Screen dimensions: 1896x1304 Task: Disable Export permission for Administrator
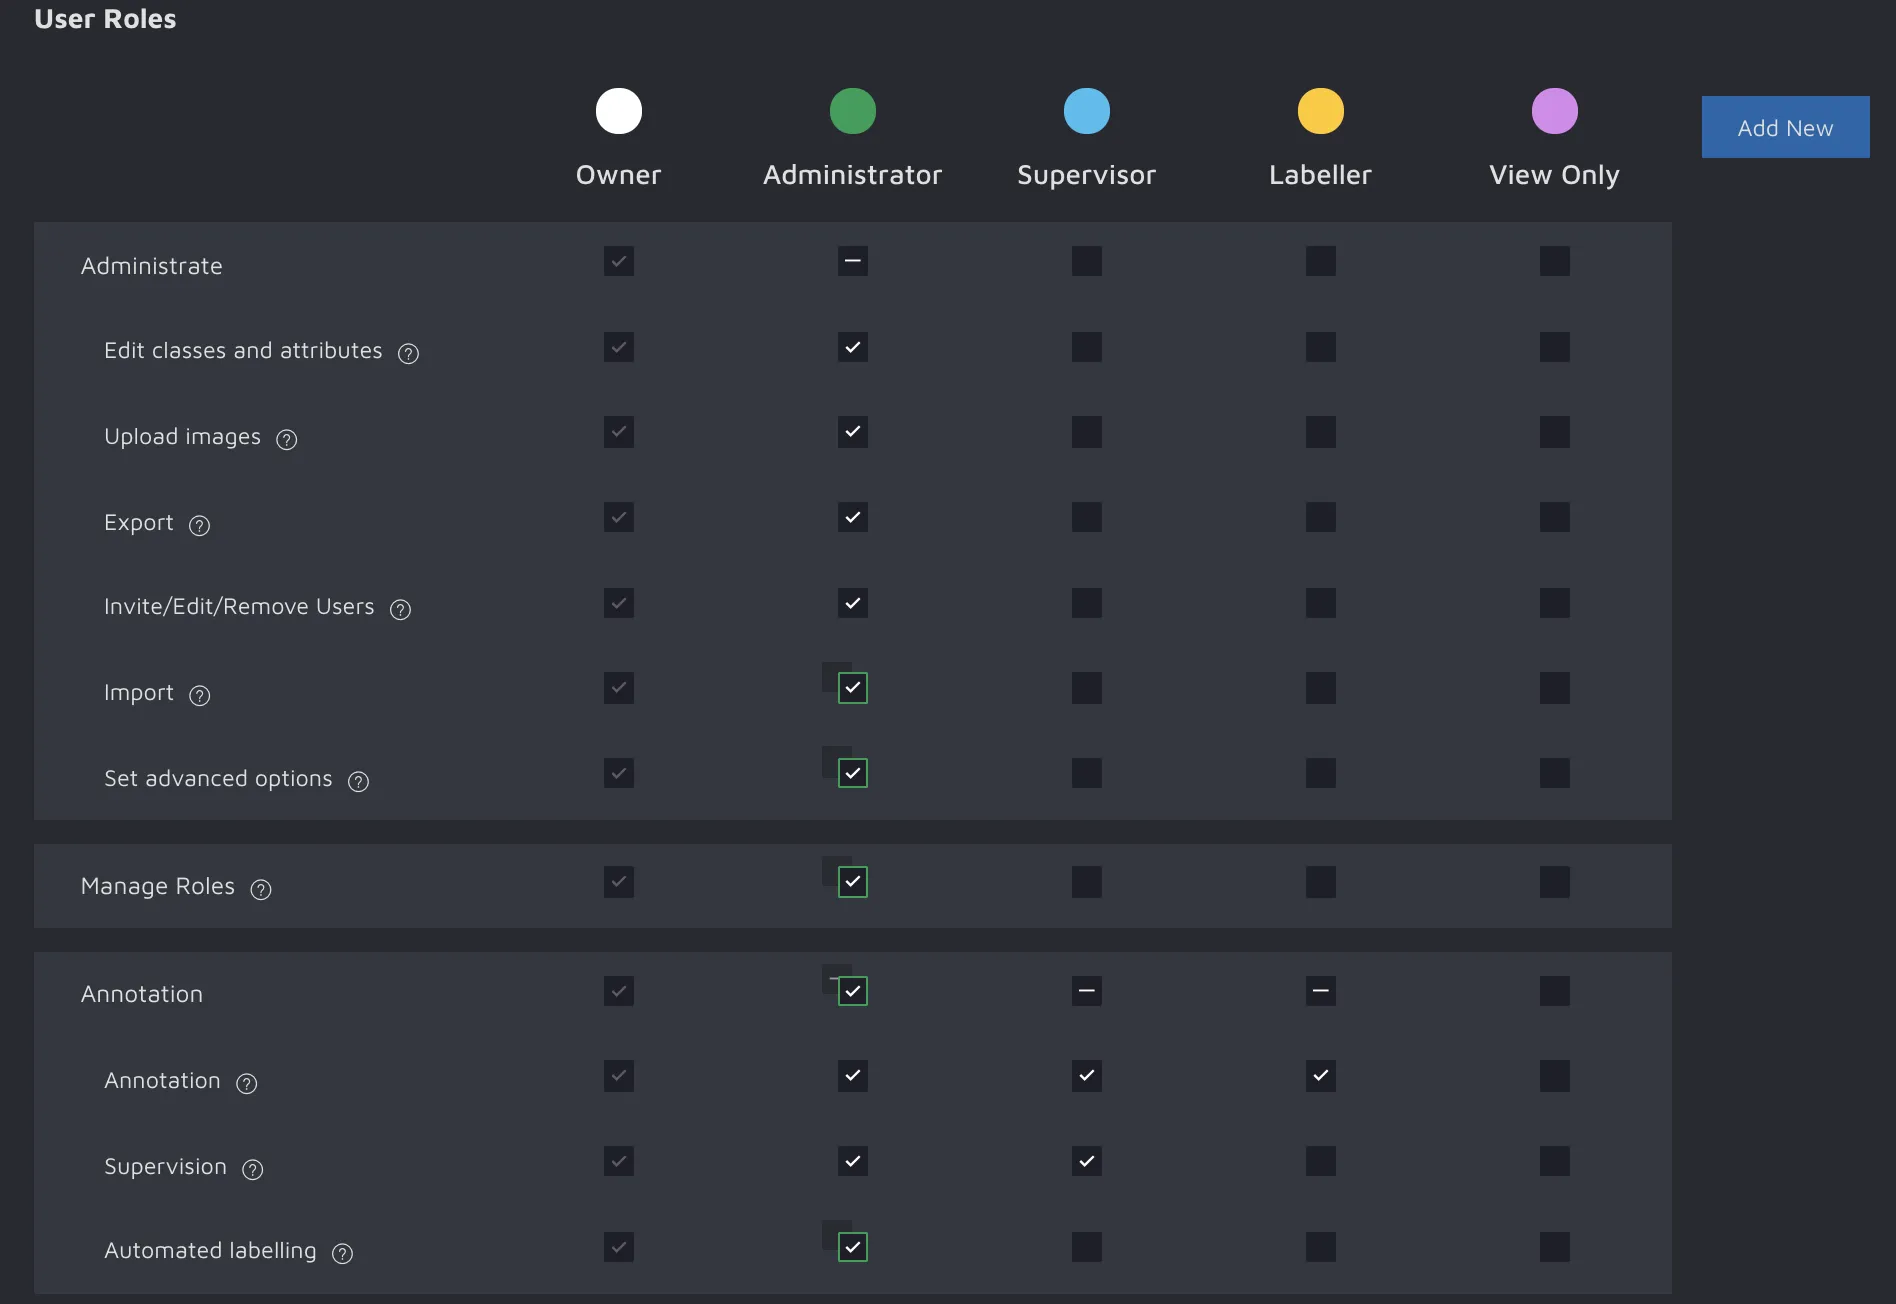coord(852,517)
